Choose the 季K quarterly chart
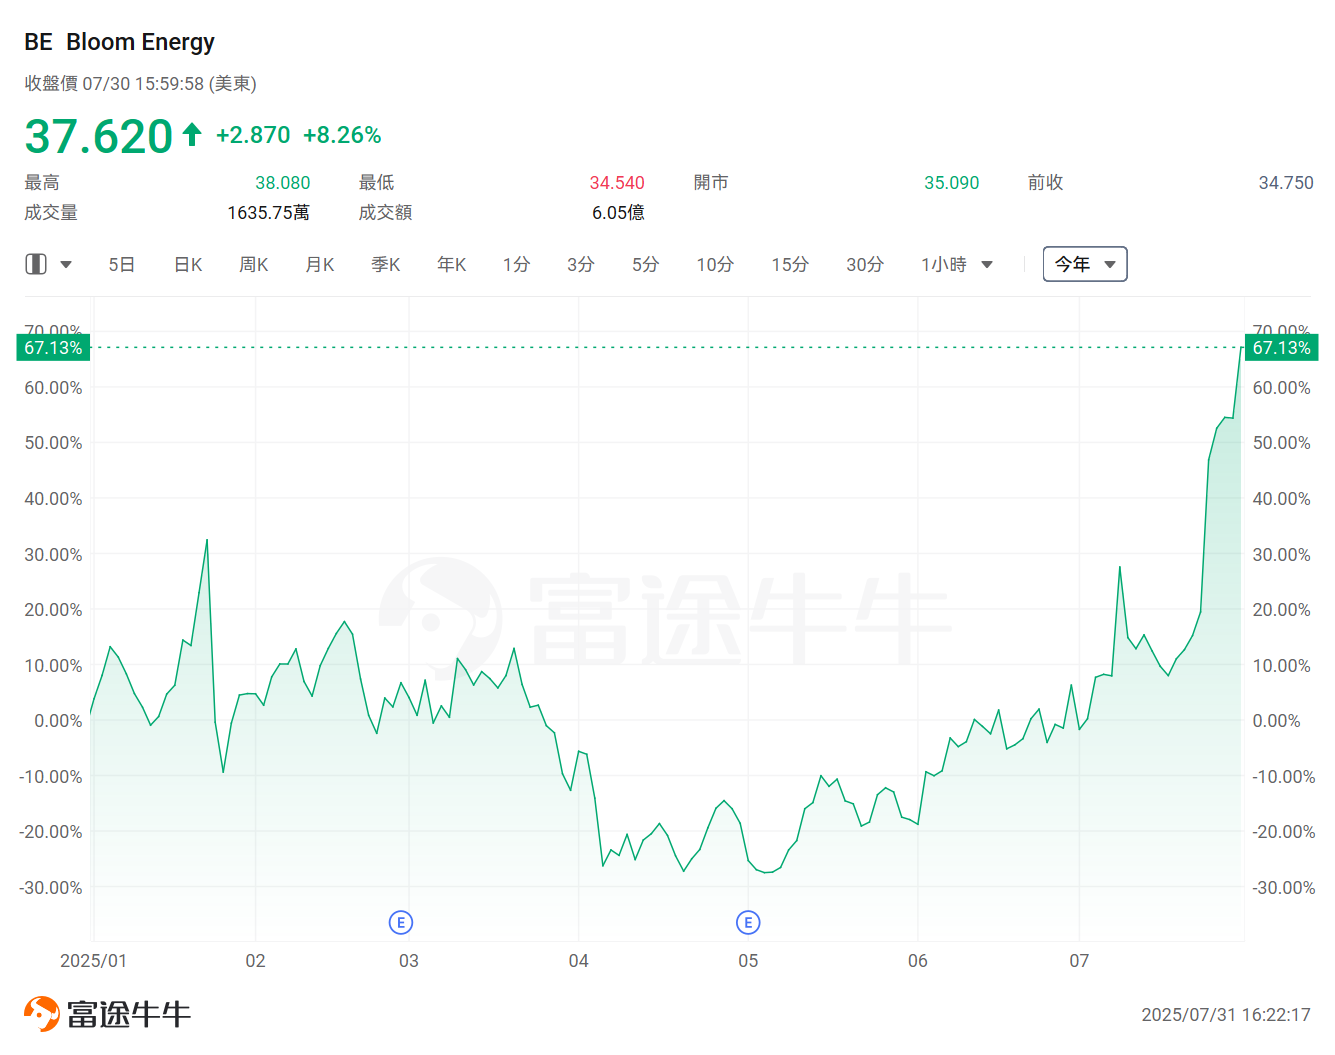Viewport: 1335px width, 1055px height. pyautogui.click(x=386, y=265)
